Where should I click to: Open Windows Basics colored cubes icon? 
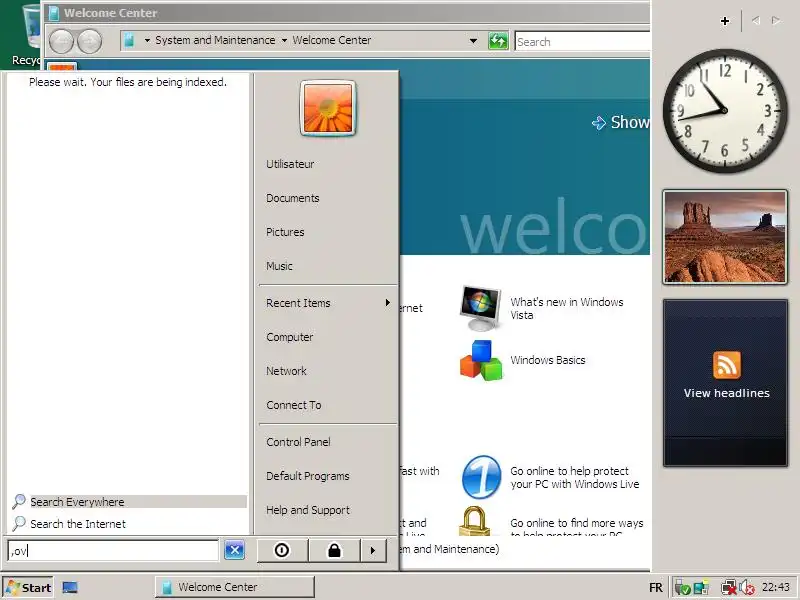tap(481, 360)
